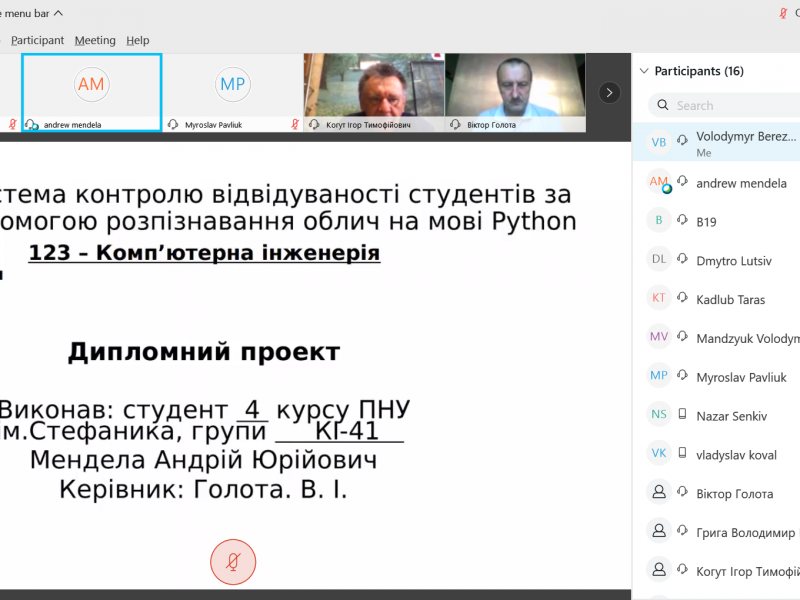
Task: Unmute with the red microphone button
Action: coord(232,562)
